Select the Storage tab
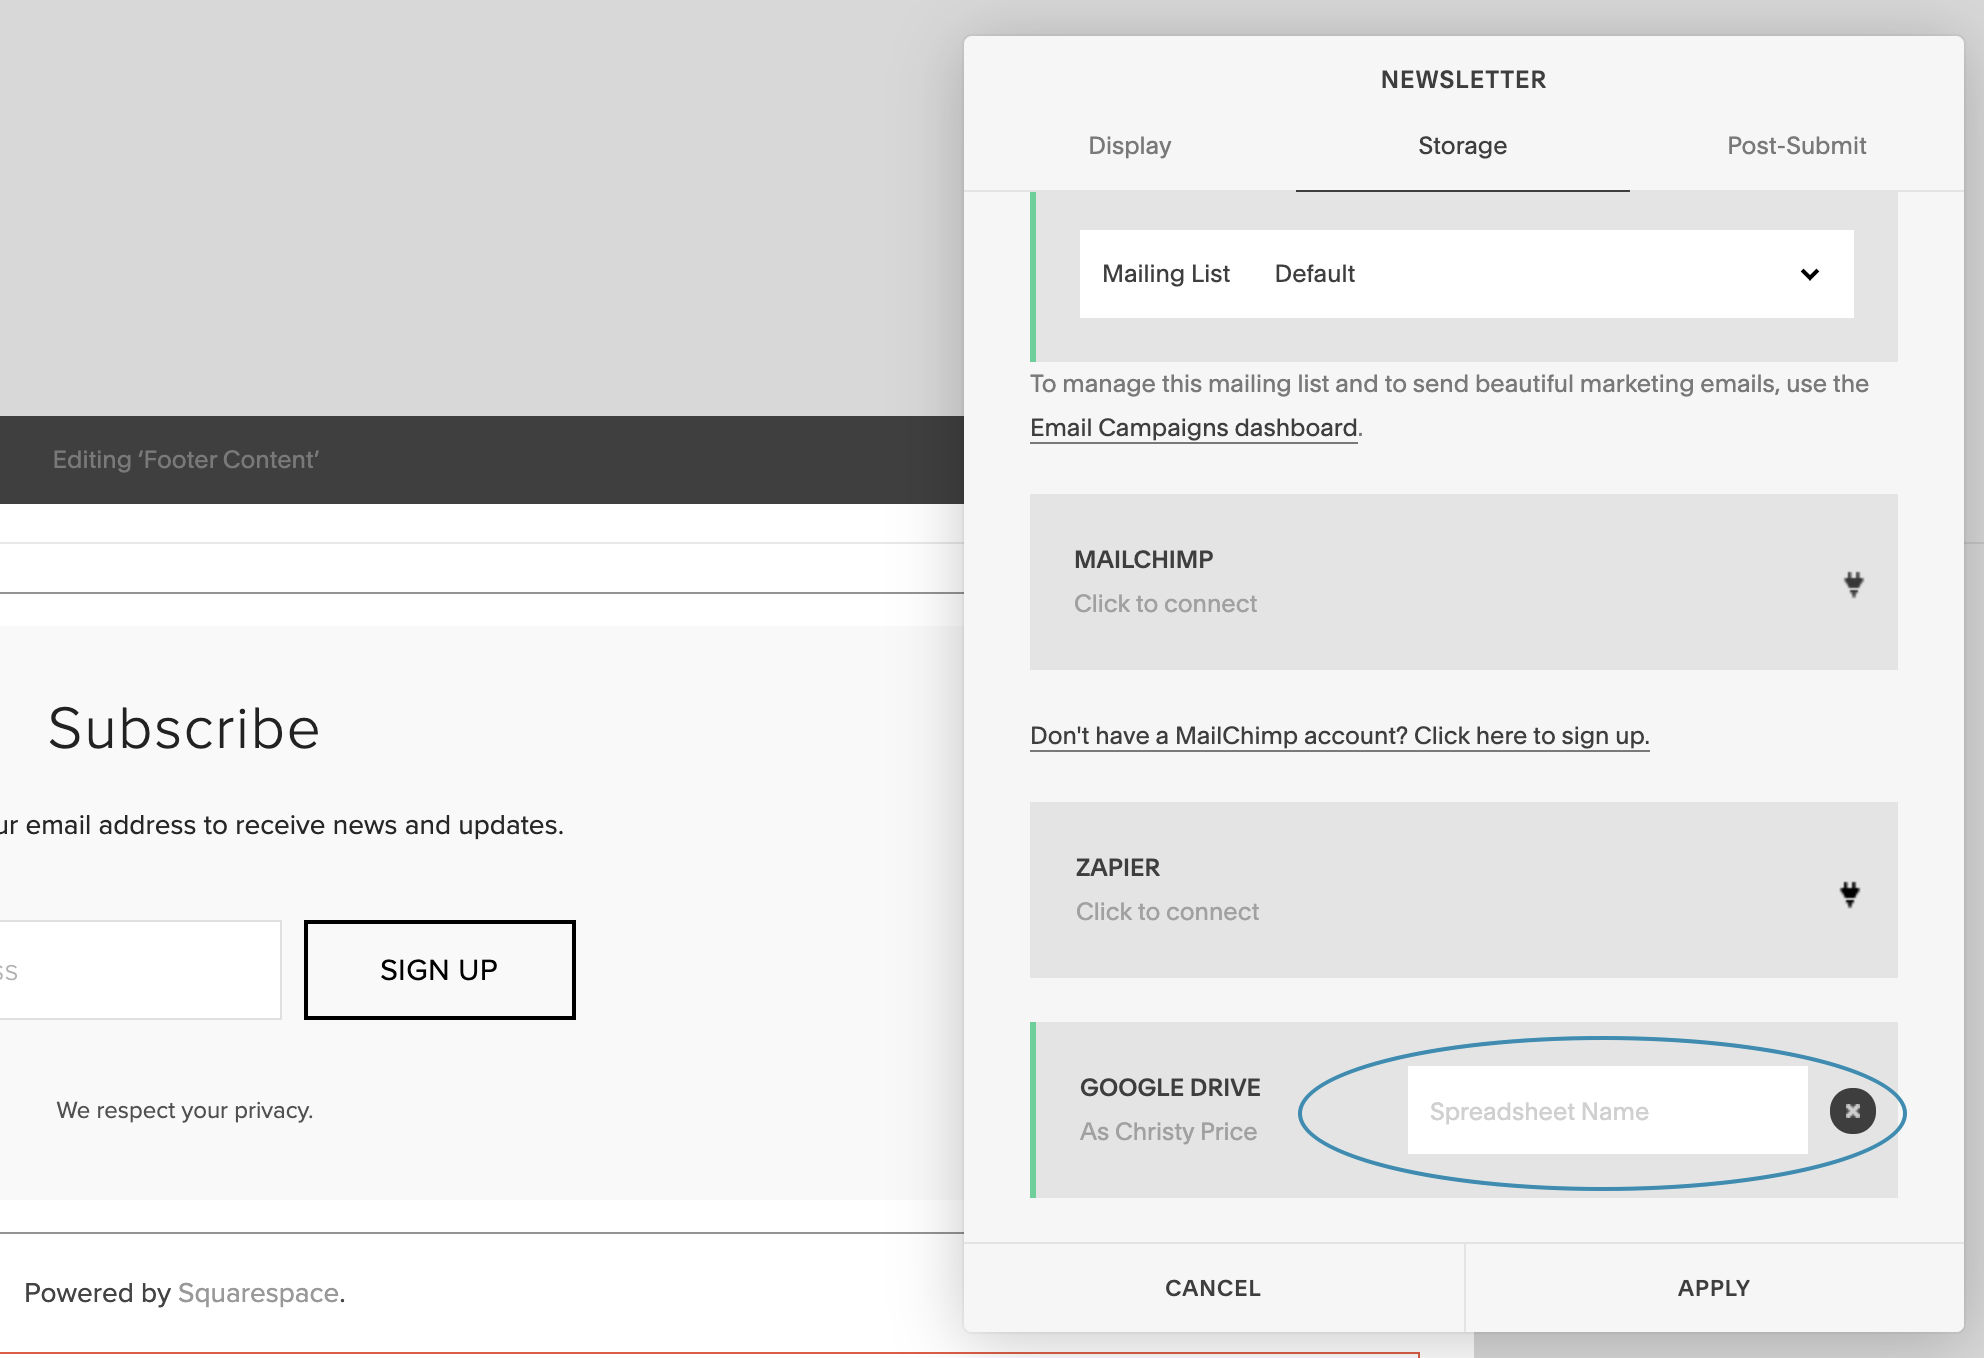This screenshot has height=1358, width=1984. click(x=1462, y=146)
